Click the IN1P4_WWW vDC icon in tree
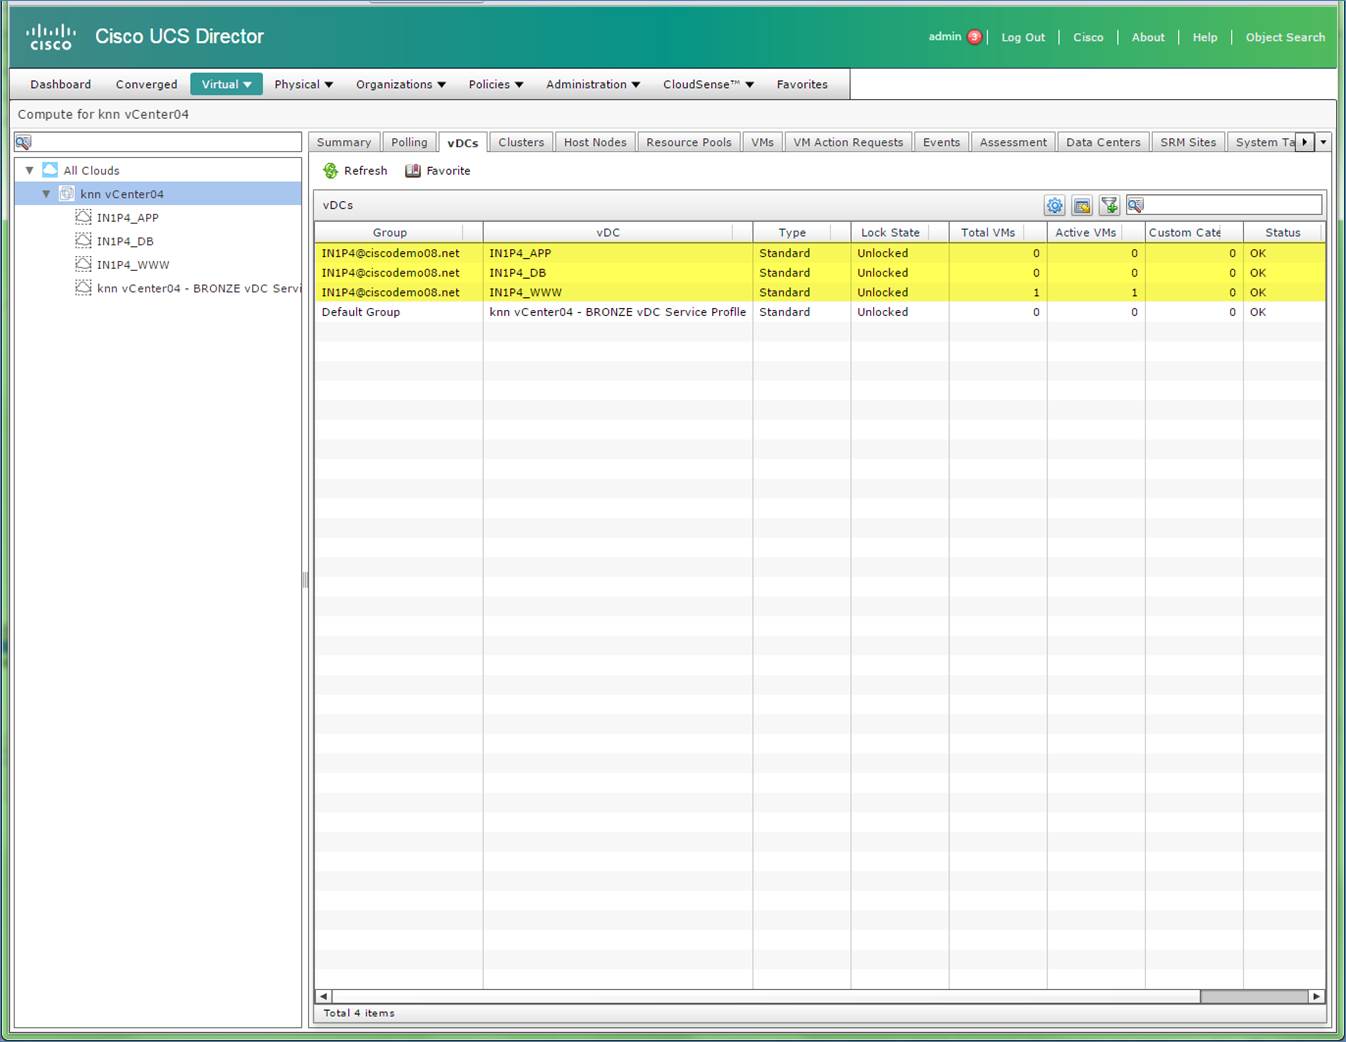1346x1042 pixels. click(84, 264)
